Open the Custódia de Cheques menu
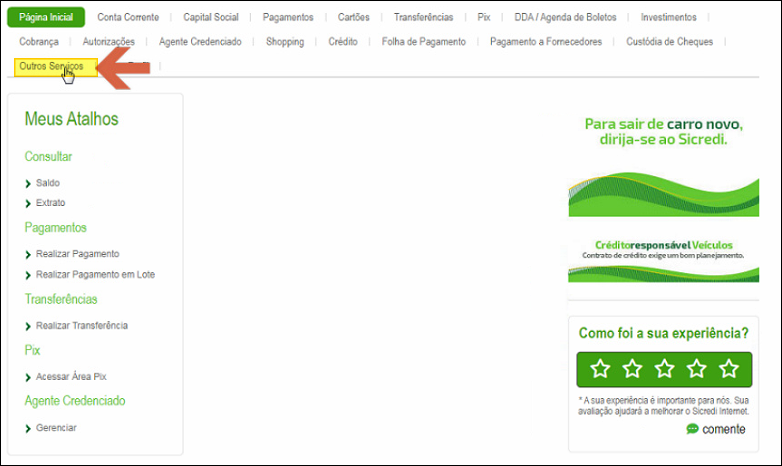This screenshot has height=466, width=782. point(670,41)
